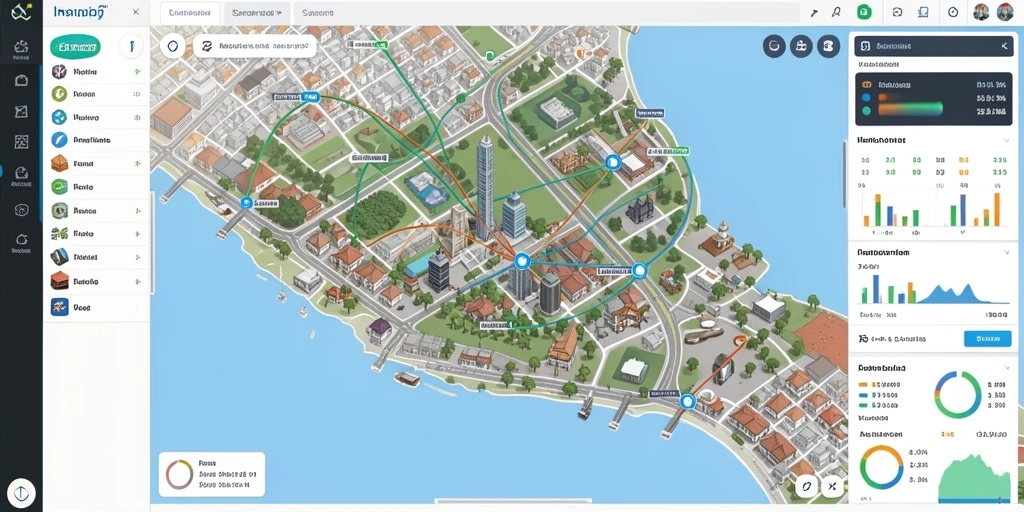Viewport: 1024px width, 512px height.
Task: Switch to the first white tab above the map
Action: tap(189, 12)
